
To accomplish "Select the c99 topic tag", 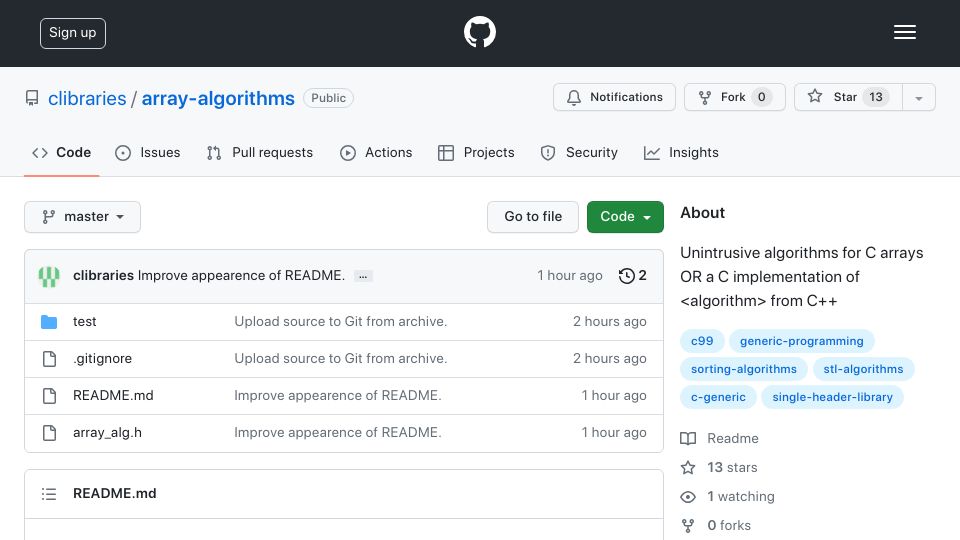I will coord(702,341).
